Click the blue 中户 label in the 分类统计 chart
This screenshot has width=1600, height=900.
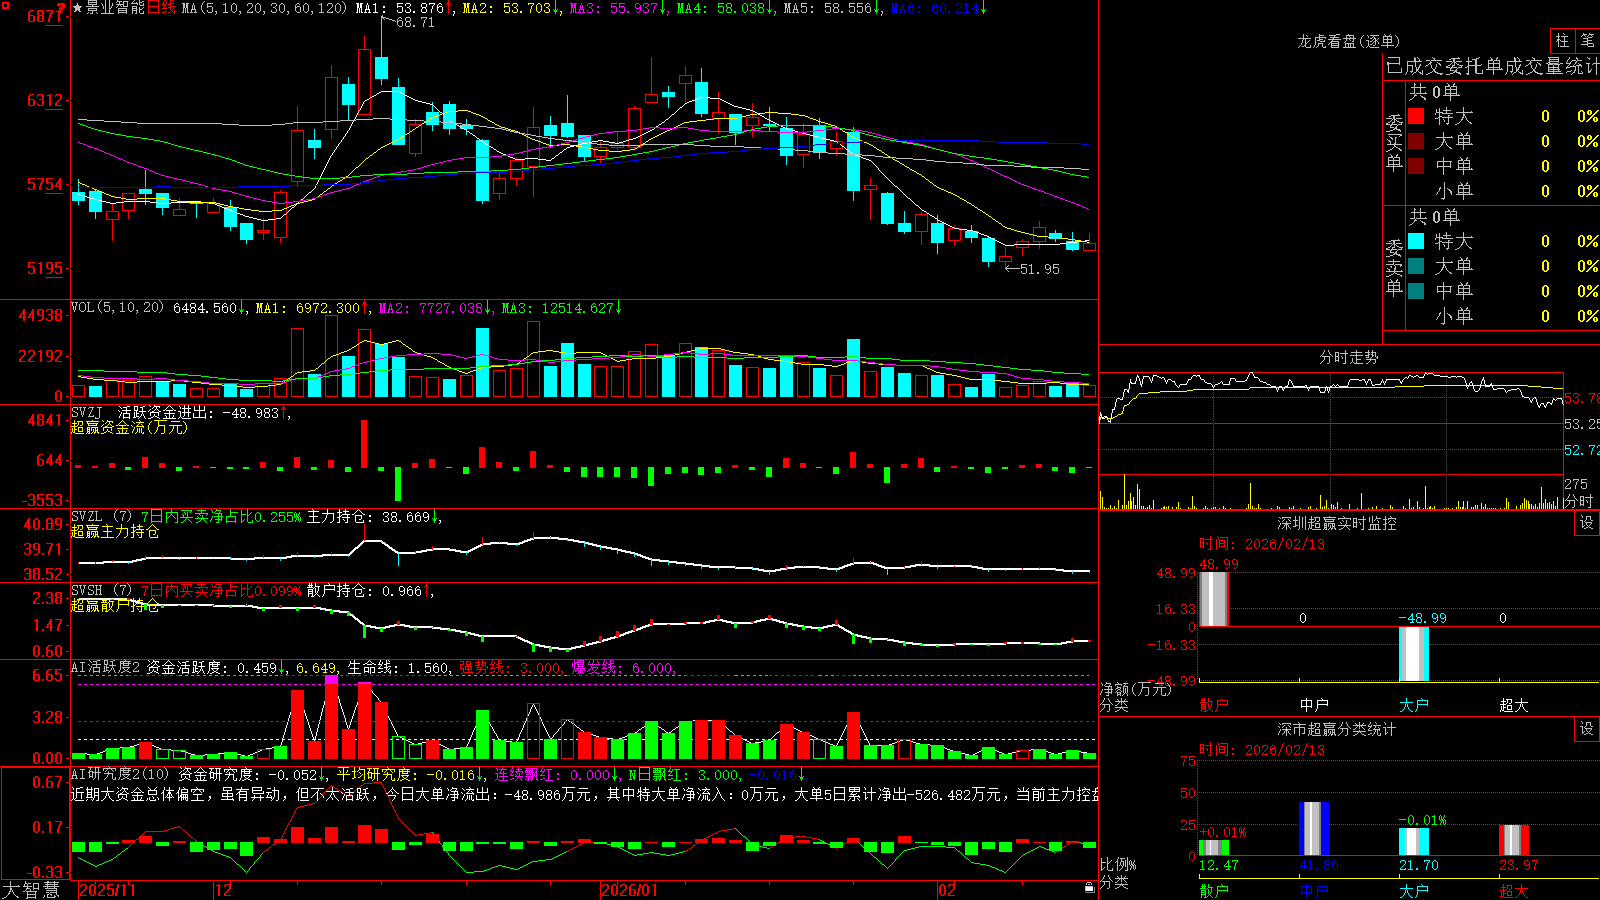pos(1313,890)
